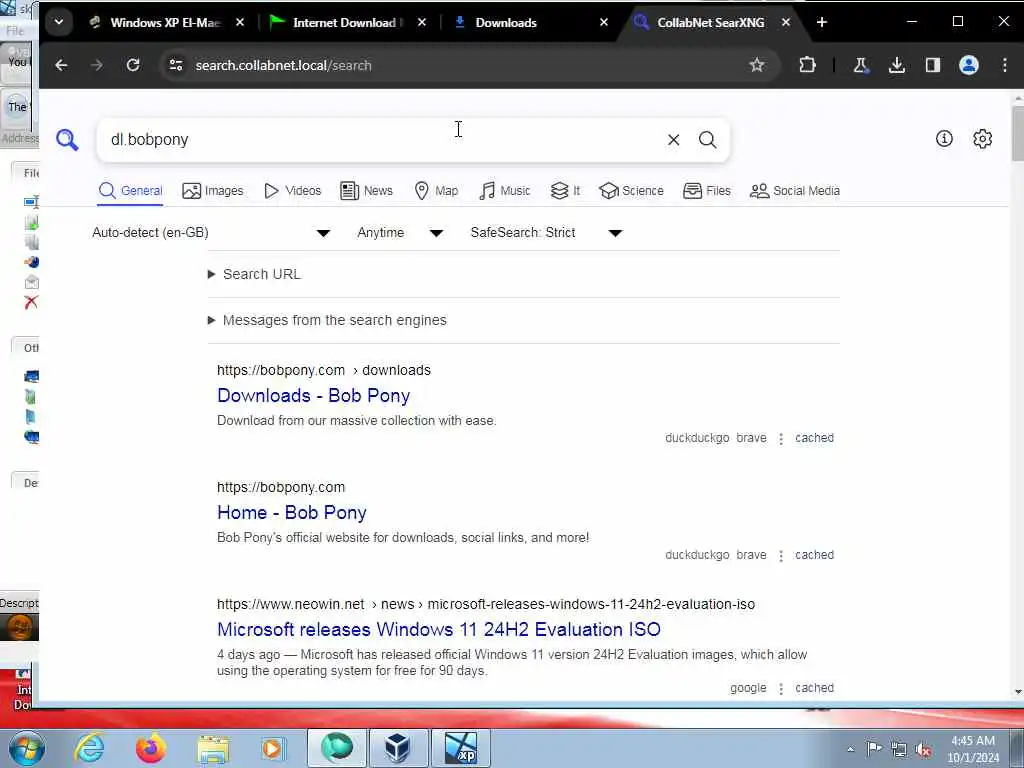Open Downloads - Bob Pony result
The width and height of the screenshot is (1024, 768).
click(x=313, y=396)
